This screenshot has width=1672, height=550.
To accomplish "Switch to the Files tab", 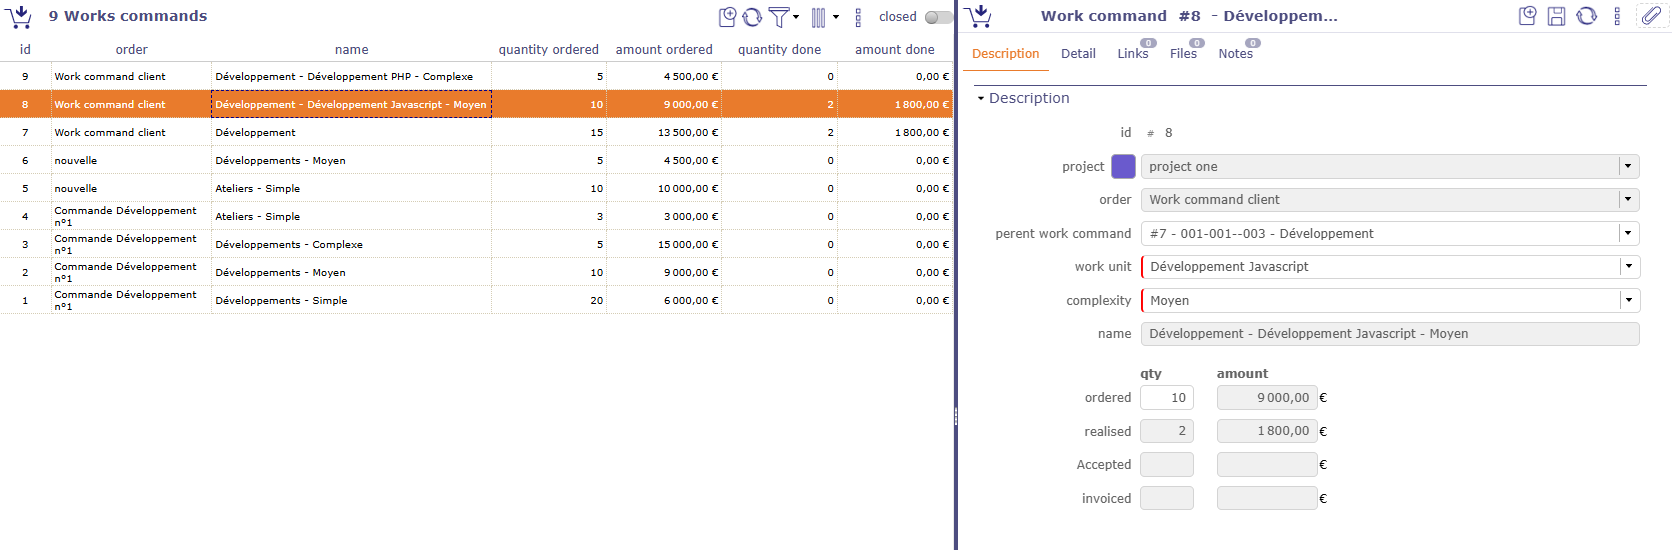I will pyautogui.click(x=1183, y=54).
